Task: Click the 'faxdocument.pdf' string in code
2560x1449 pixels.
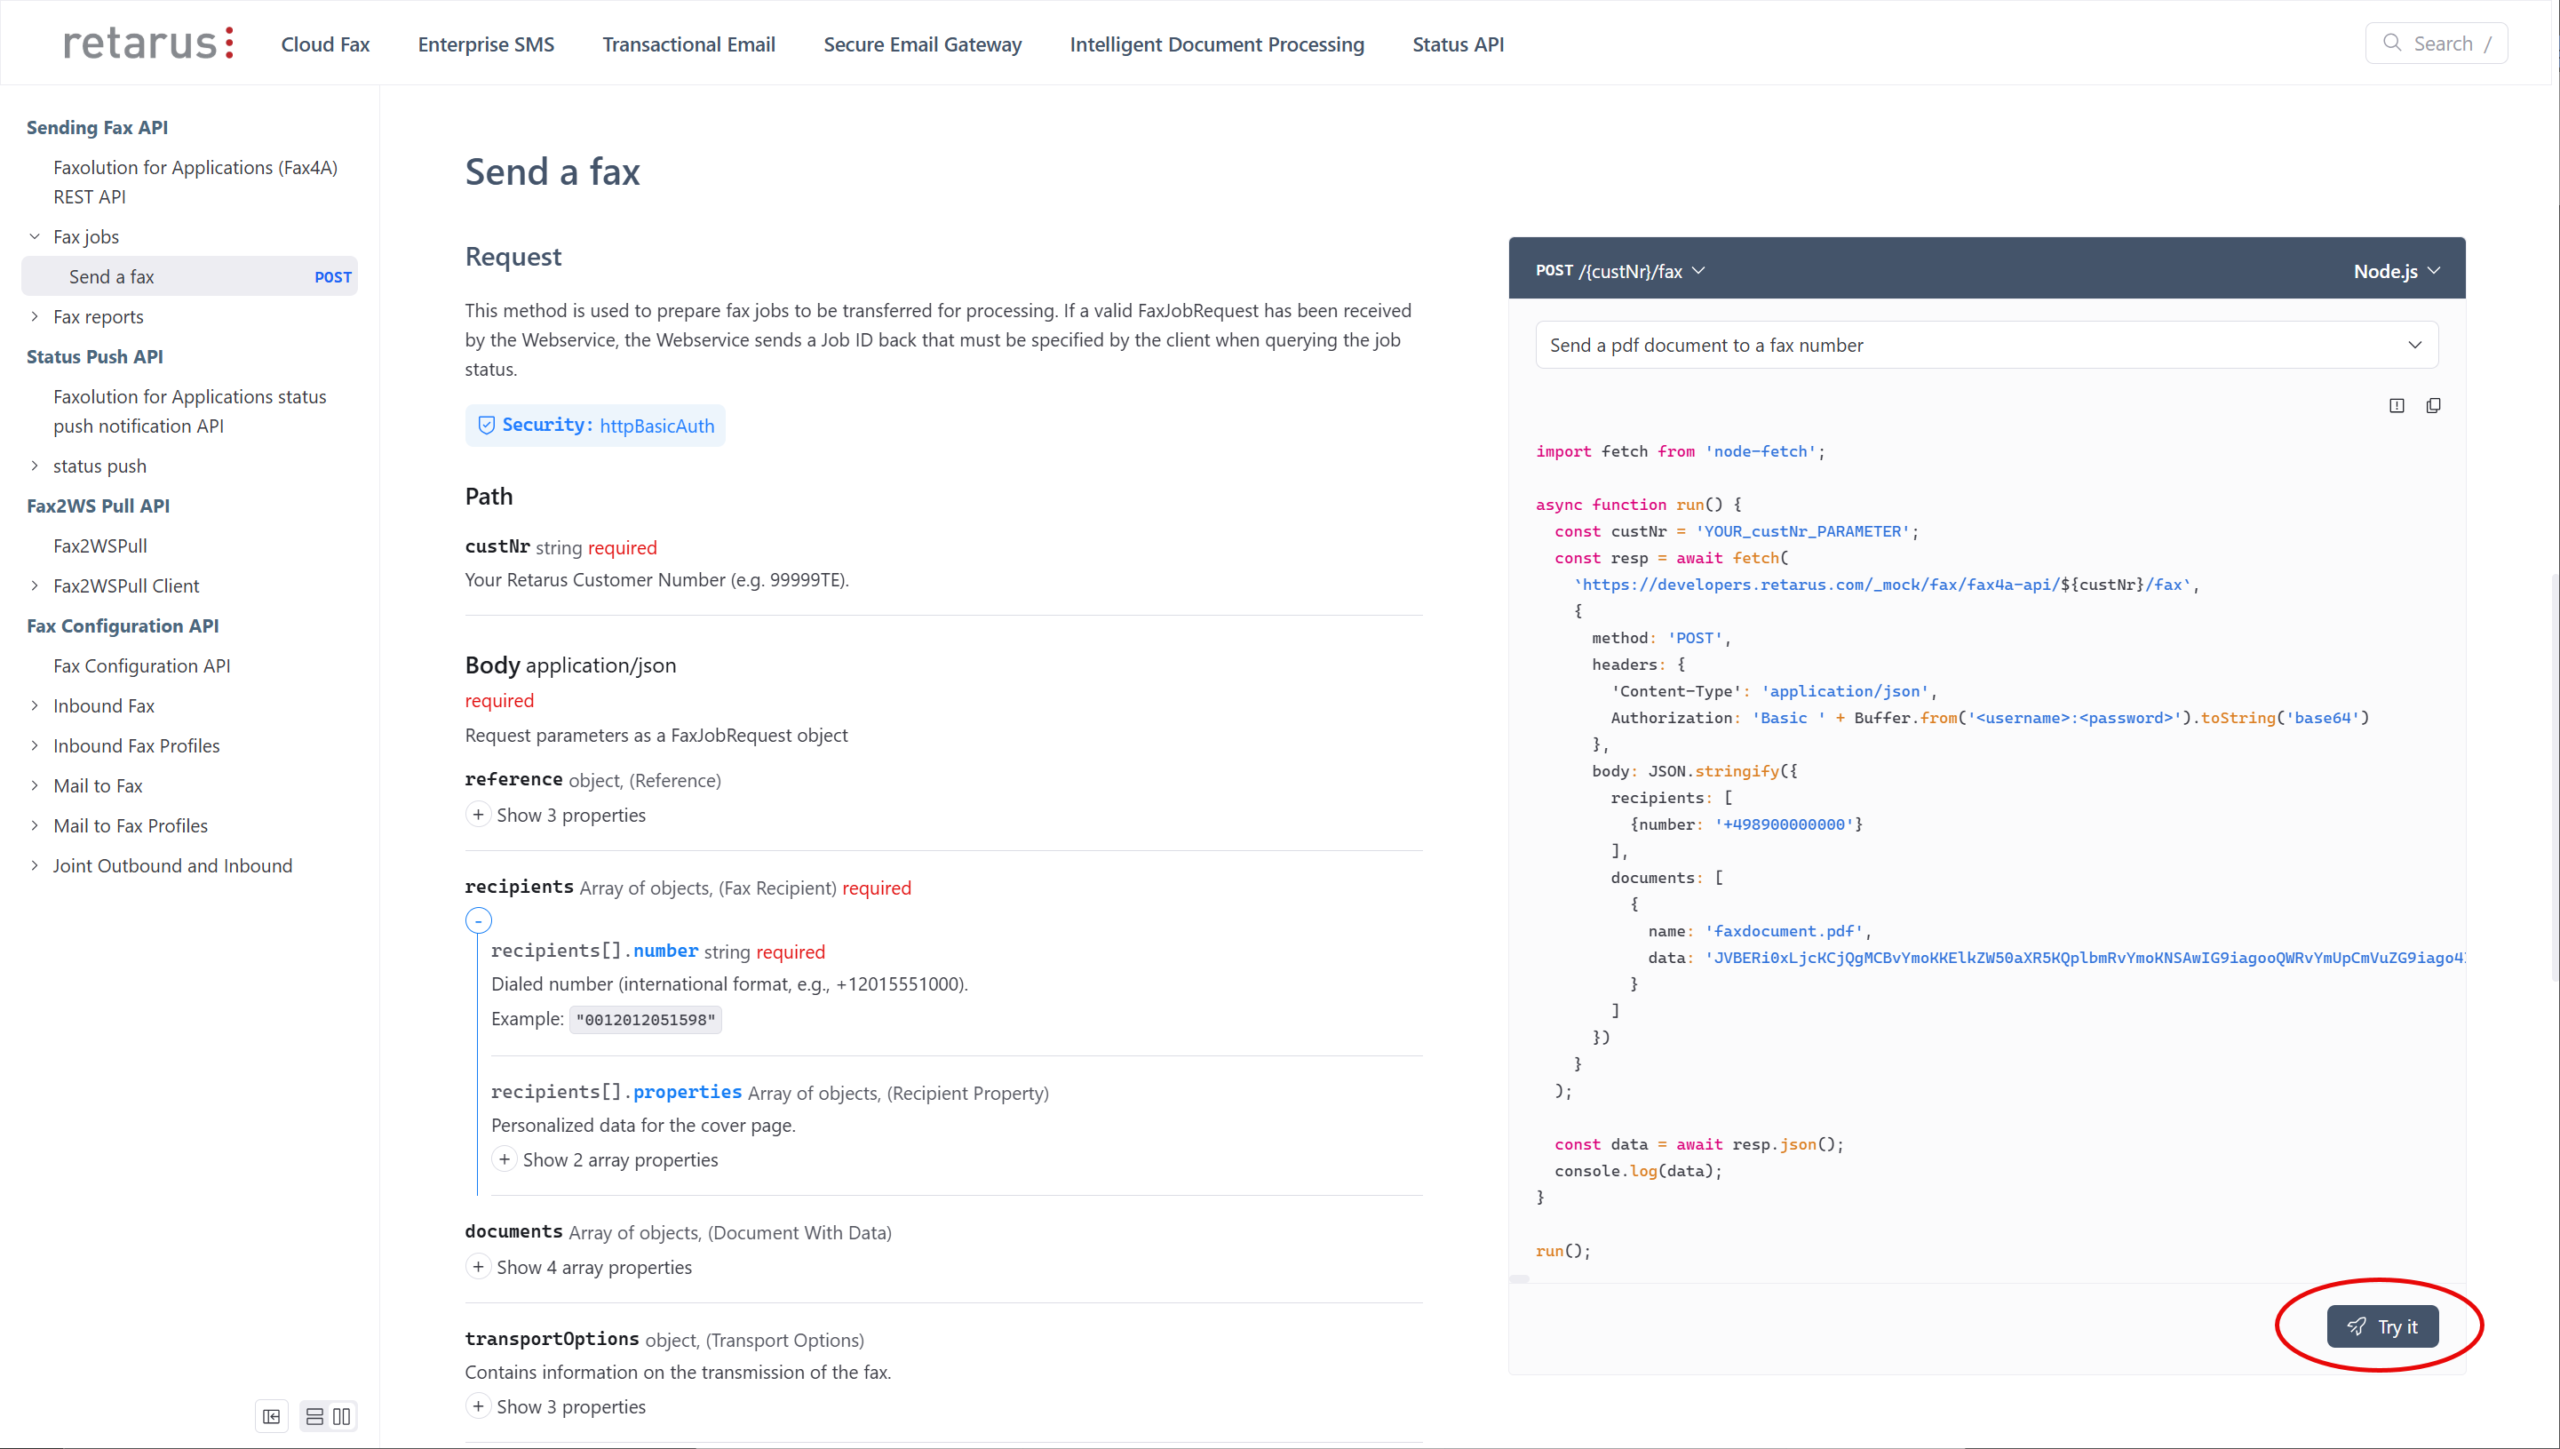Action: coord(1786,931)
